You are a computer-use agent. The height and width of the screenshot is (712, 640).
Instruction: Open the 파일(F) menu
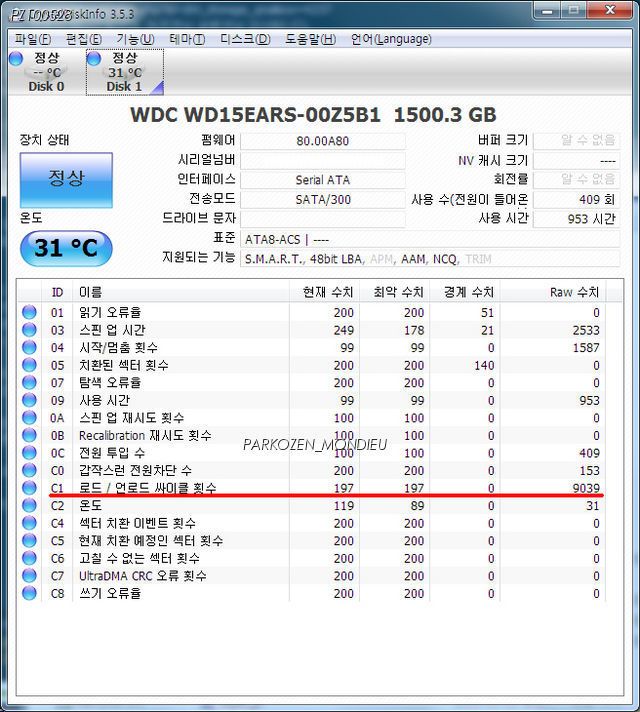coord(33,39)
